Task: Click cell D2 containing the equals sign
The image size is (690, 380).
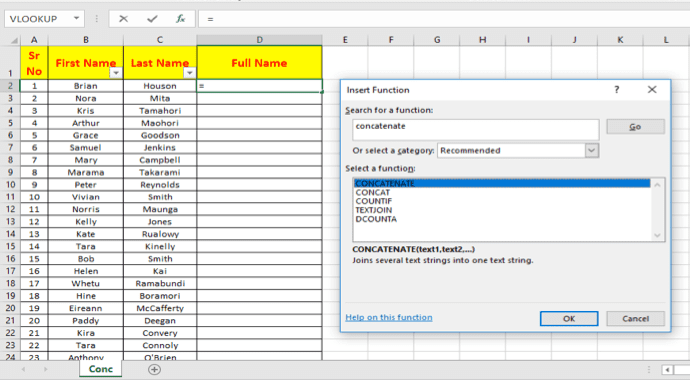Action: (x=260, y=86)
